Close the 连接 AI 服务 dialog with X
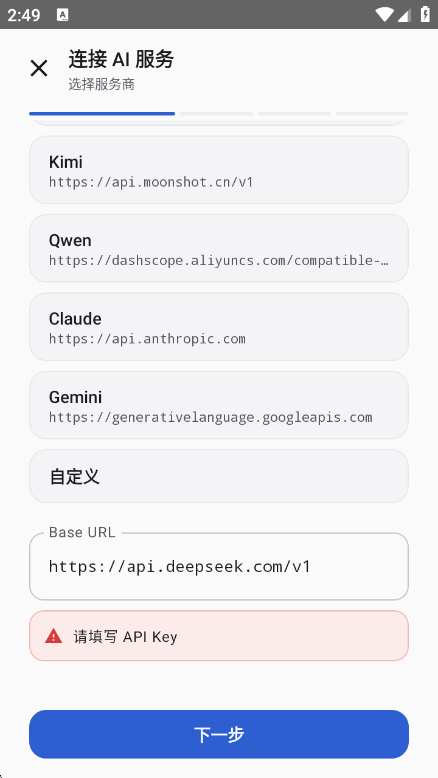 [39, 68]
